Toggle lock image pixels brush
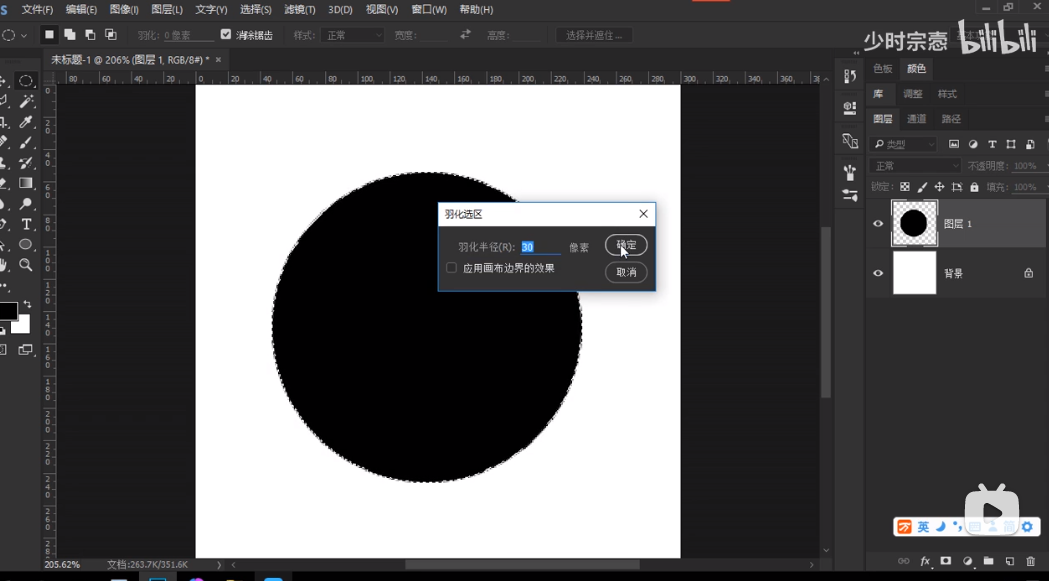 tap(922, 187)
